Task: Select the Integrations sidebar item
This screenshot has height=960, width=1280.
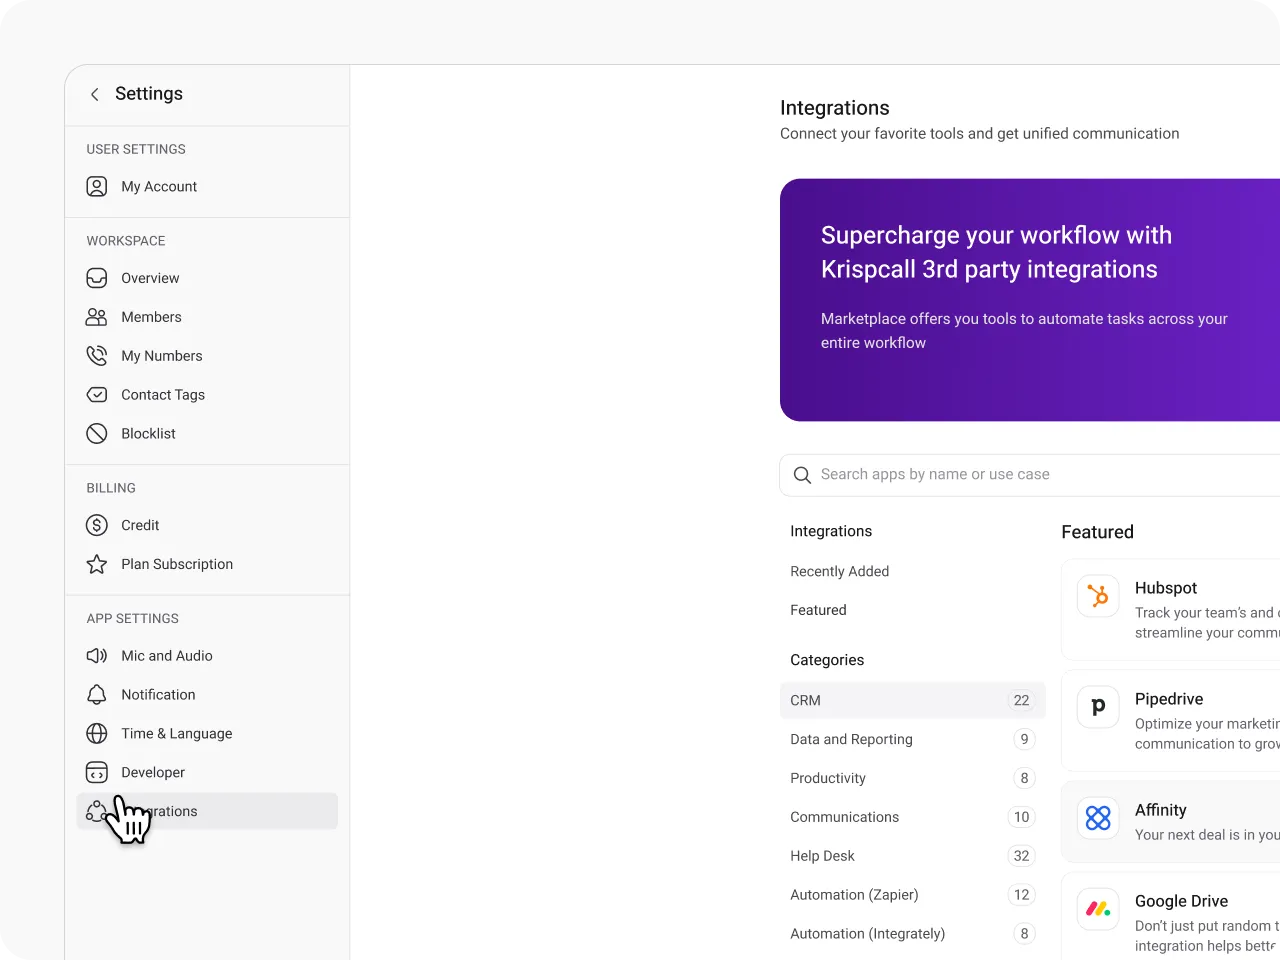Action: 207,811
